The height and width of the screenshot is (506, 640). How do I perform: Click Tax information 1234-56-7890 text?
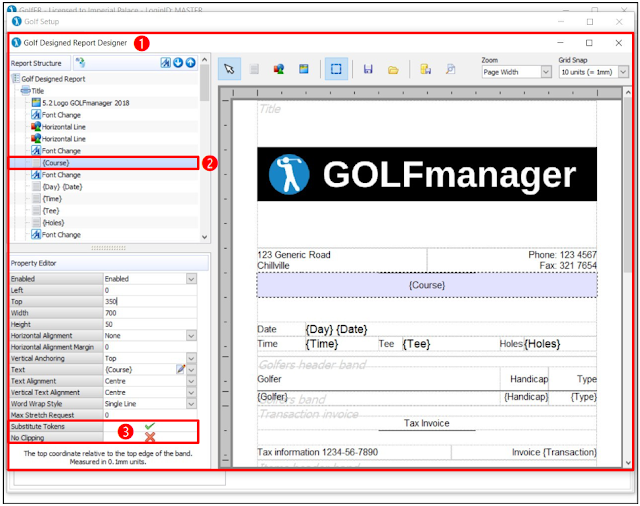[318, 452]
